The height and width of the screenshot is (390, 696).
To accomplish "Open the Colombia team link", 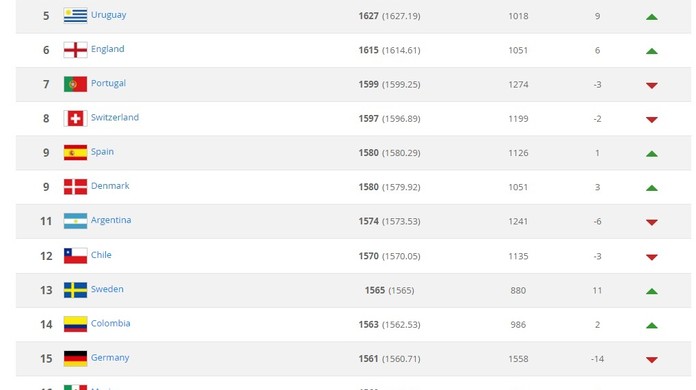I will pos(111,323).
